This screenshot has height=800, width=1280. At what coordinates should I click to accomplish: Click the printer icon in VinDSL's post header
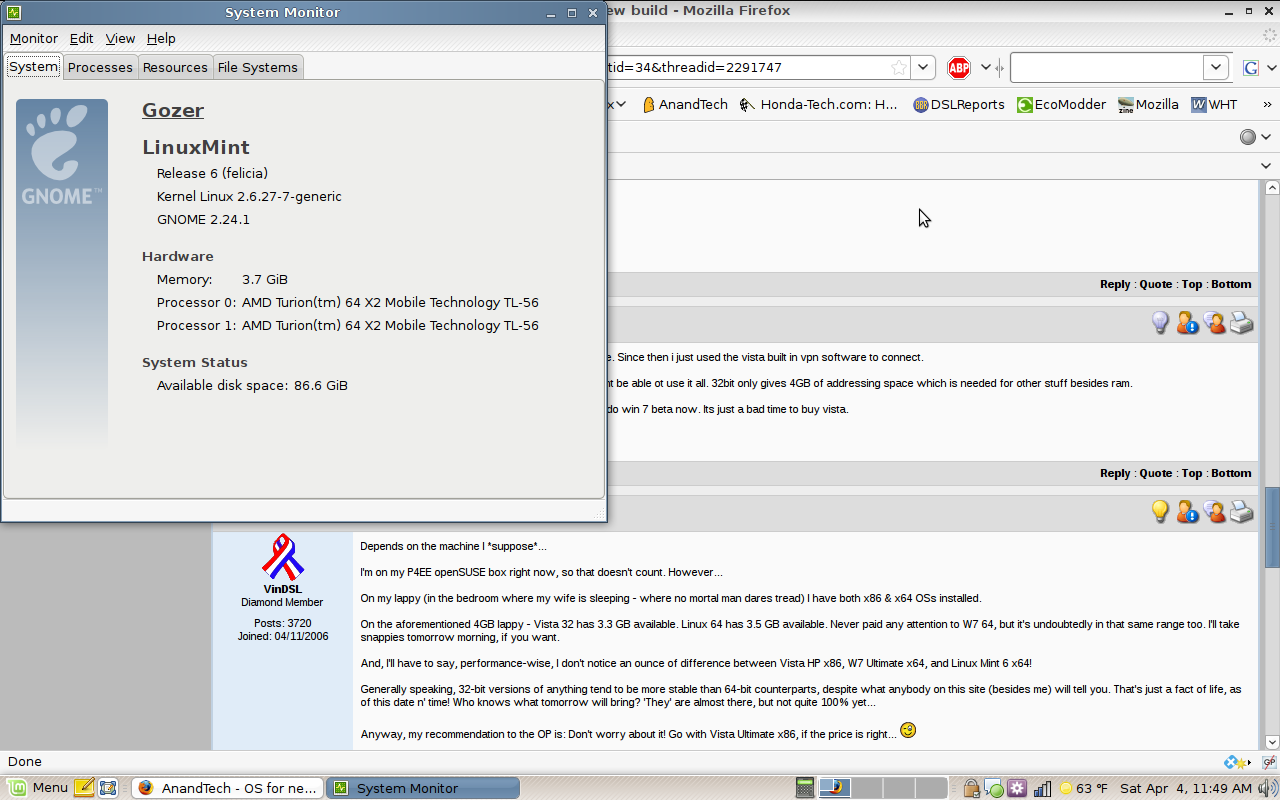[x=1241, y=512]
